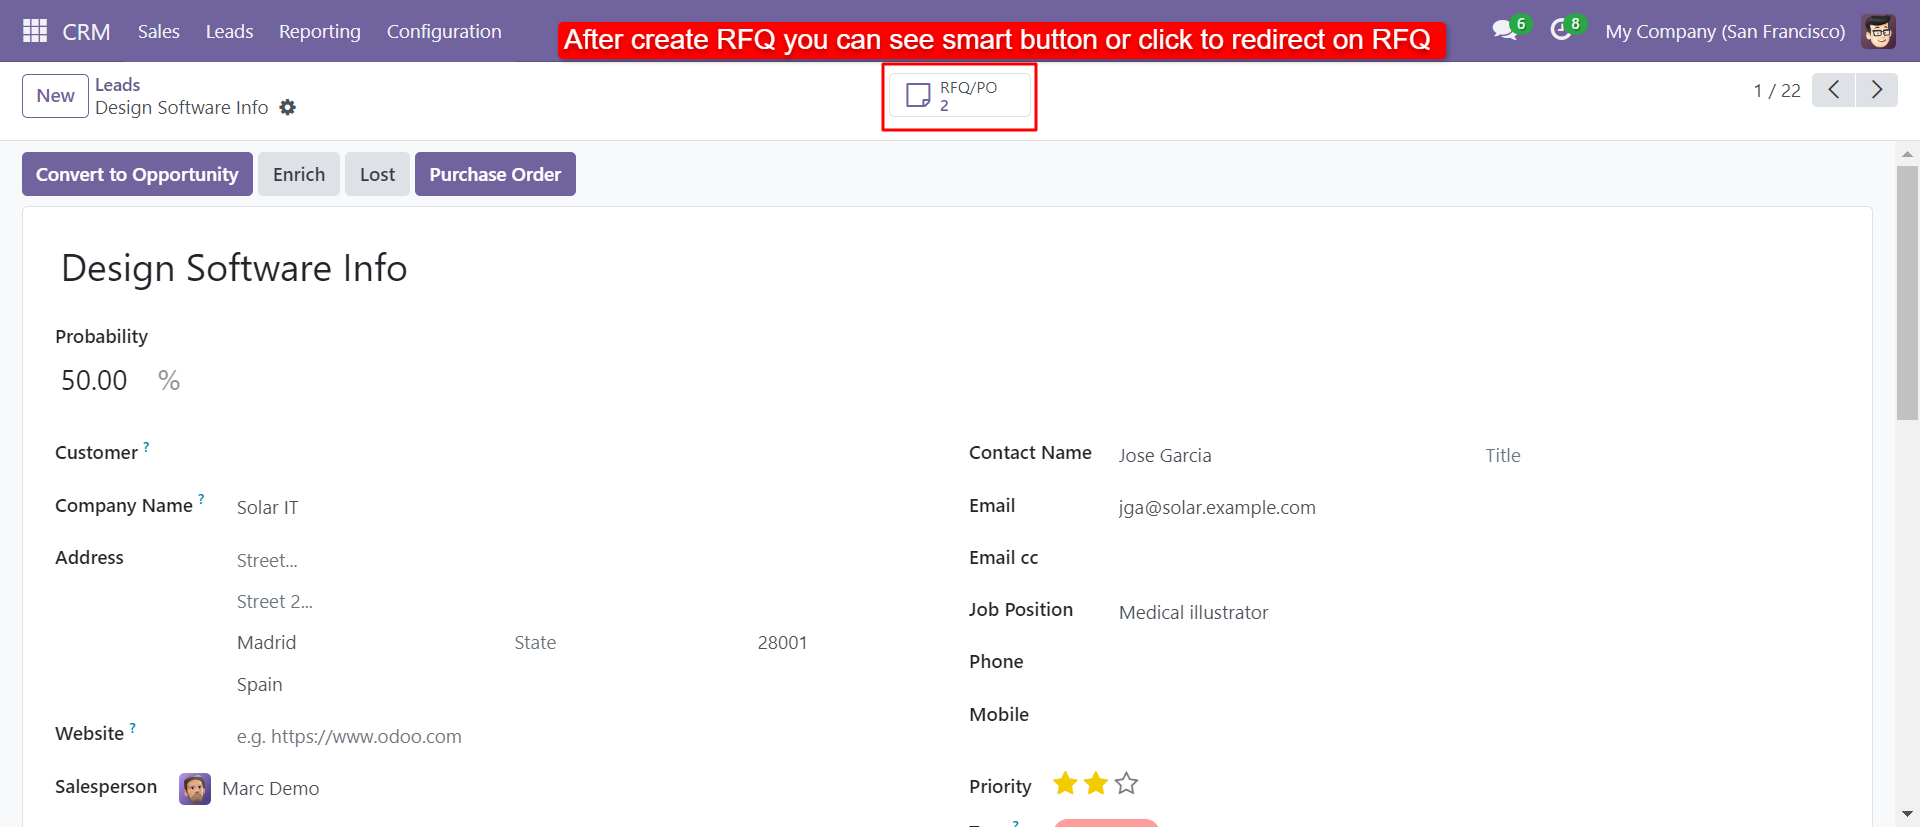Set priority to first star

pos(1065,783)
